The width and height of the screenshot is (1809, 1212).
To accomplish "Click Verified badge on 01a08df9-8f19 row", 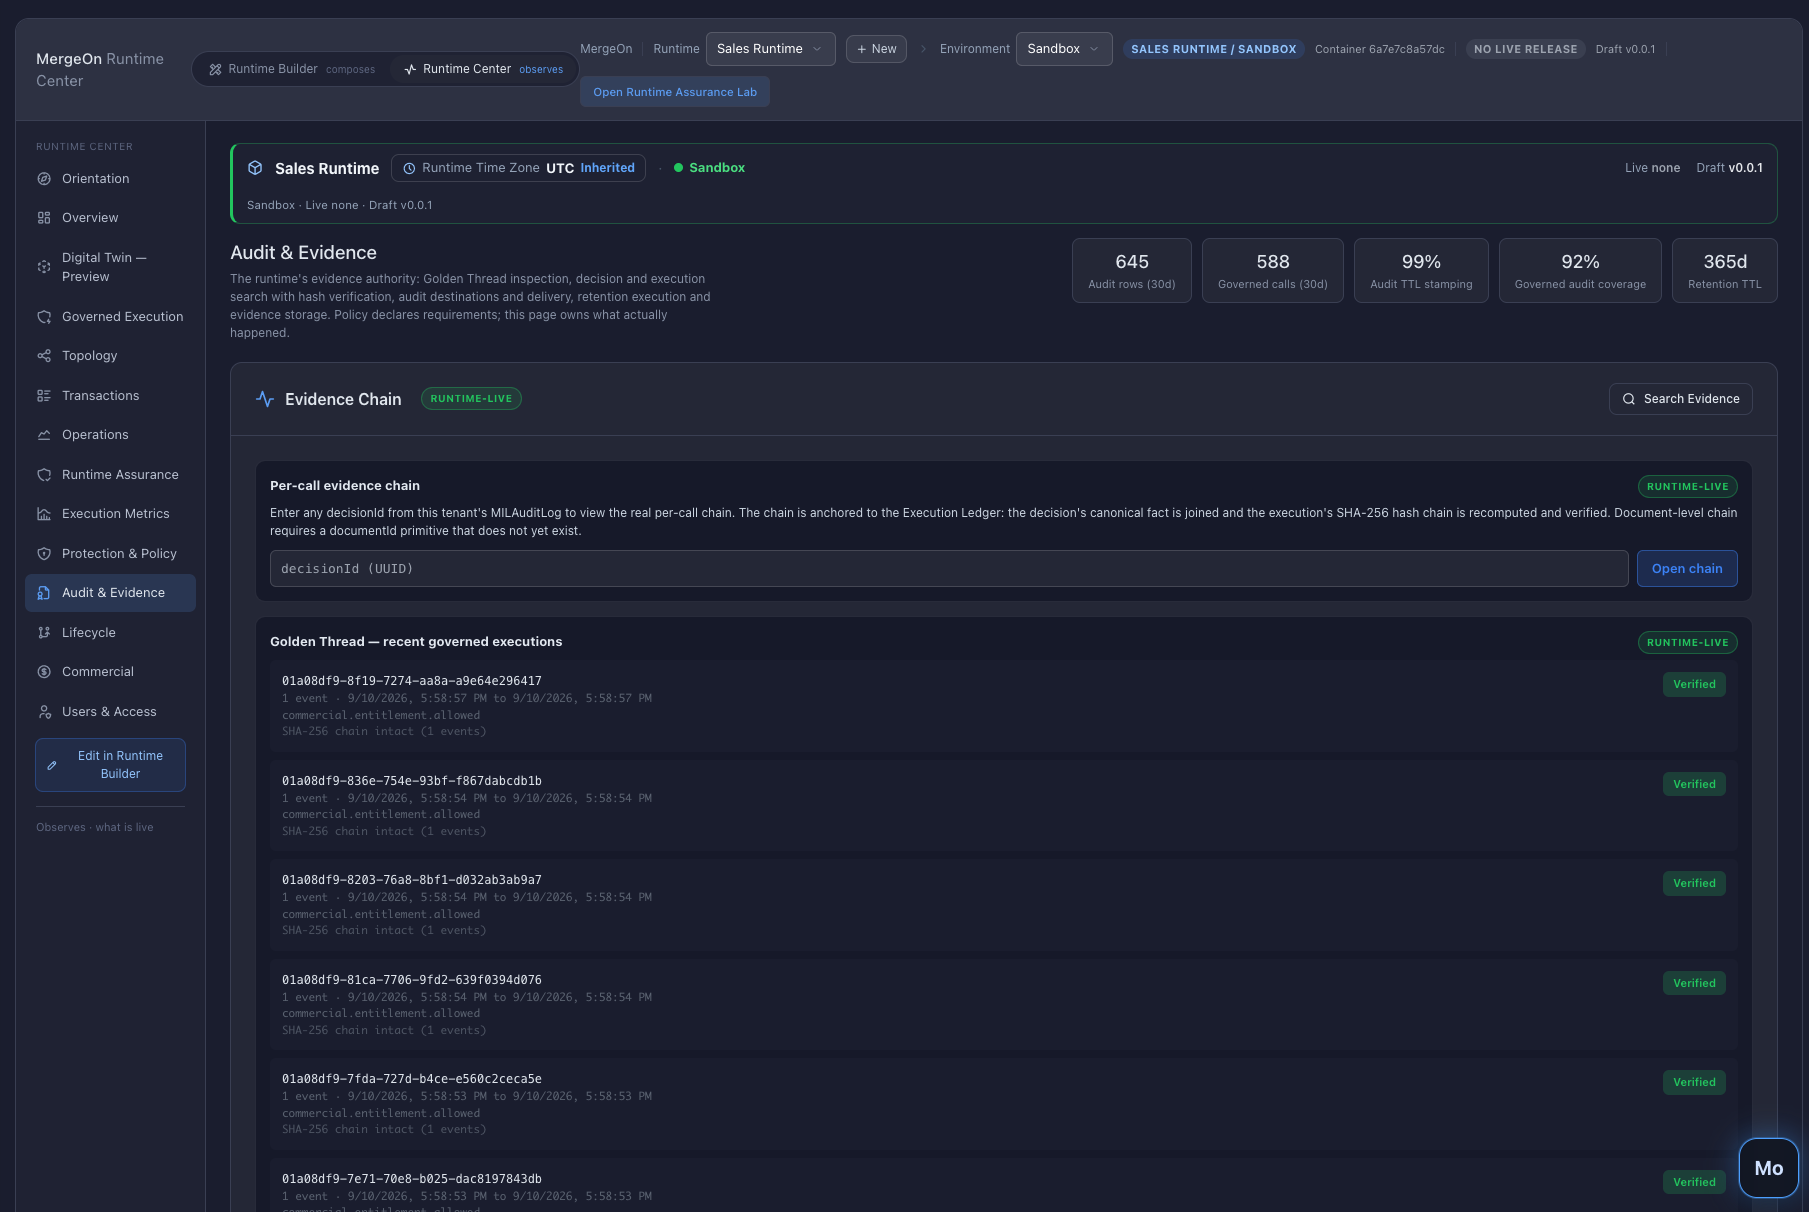I will pos(1694,684).
